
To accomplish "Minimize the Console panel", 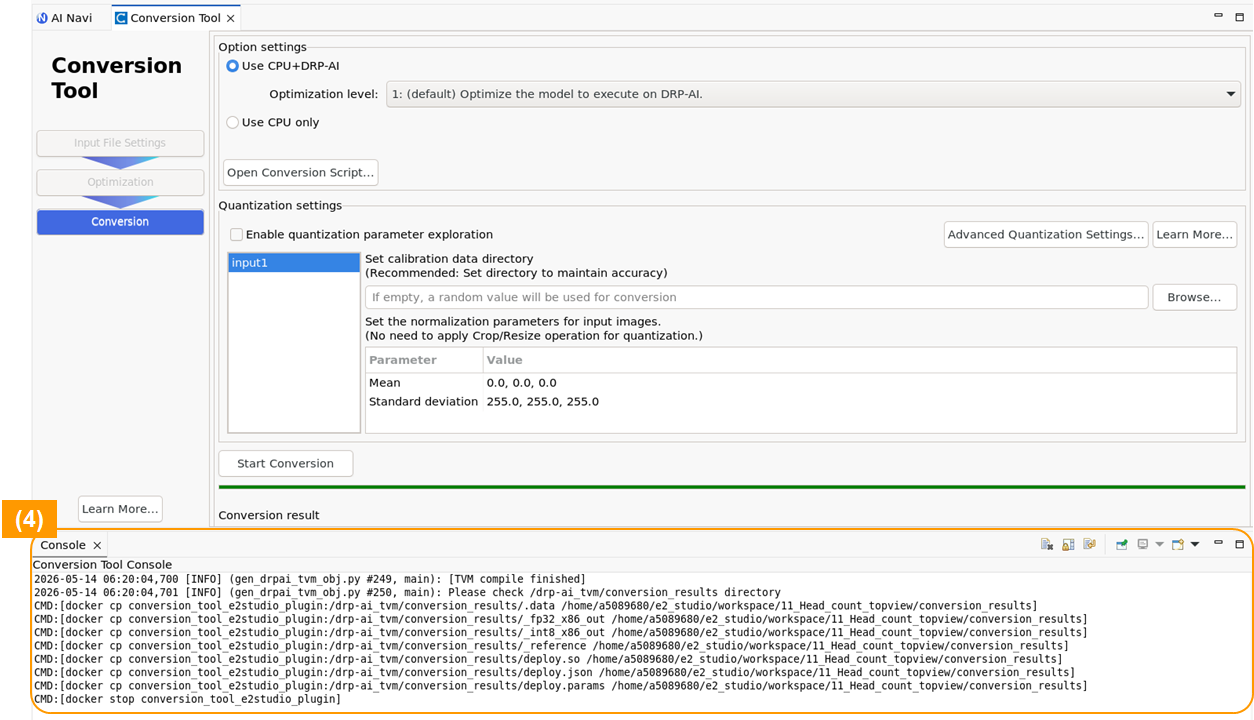I will click(1218, 543).
